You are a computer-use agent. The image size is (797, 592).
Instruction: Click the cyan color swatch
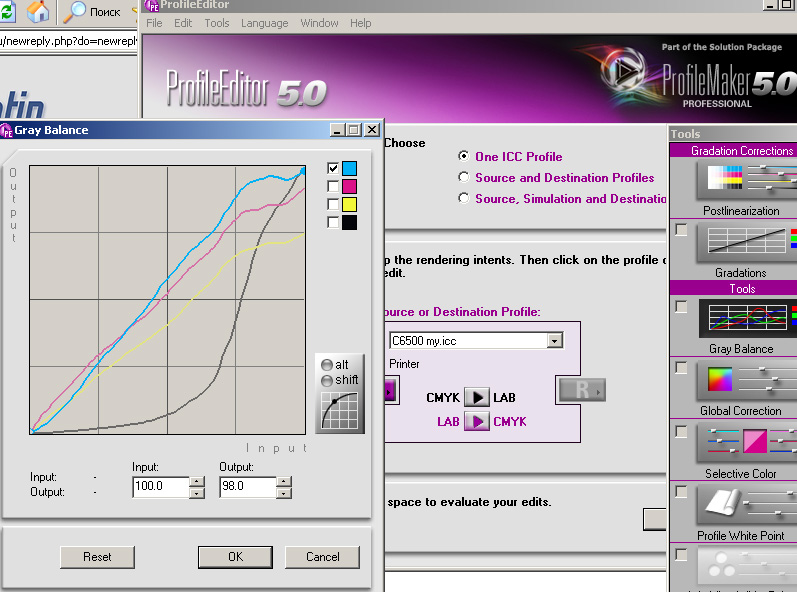(349, 168)
